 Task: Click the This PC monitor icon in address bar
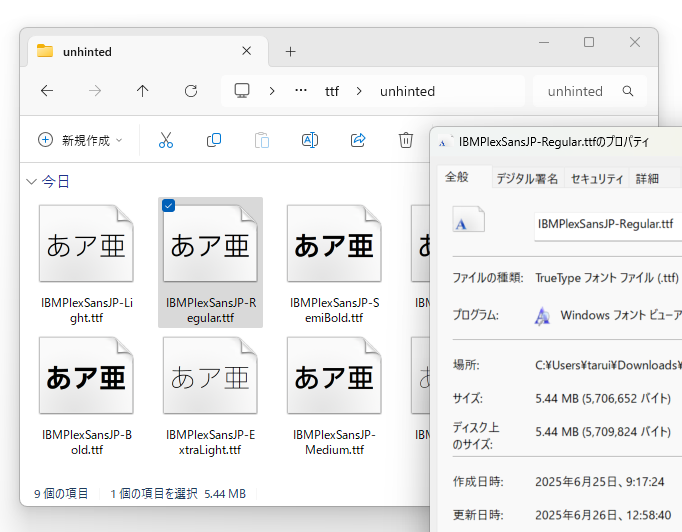coord(242,90)
